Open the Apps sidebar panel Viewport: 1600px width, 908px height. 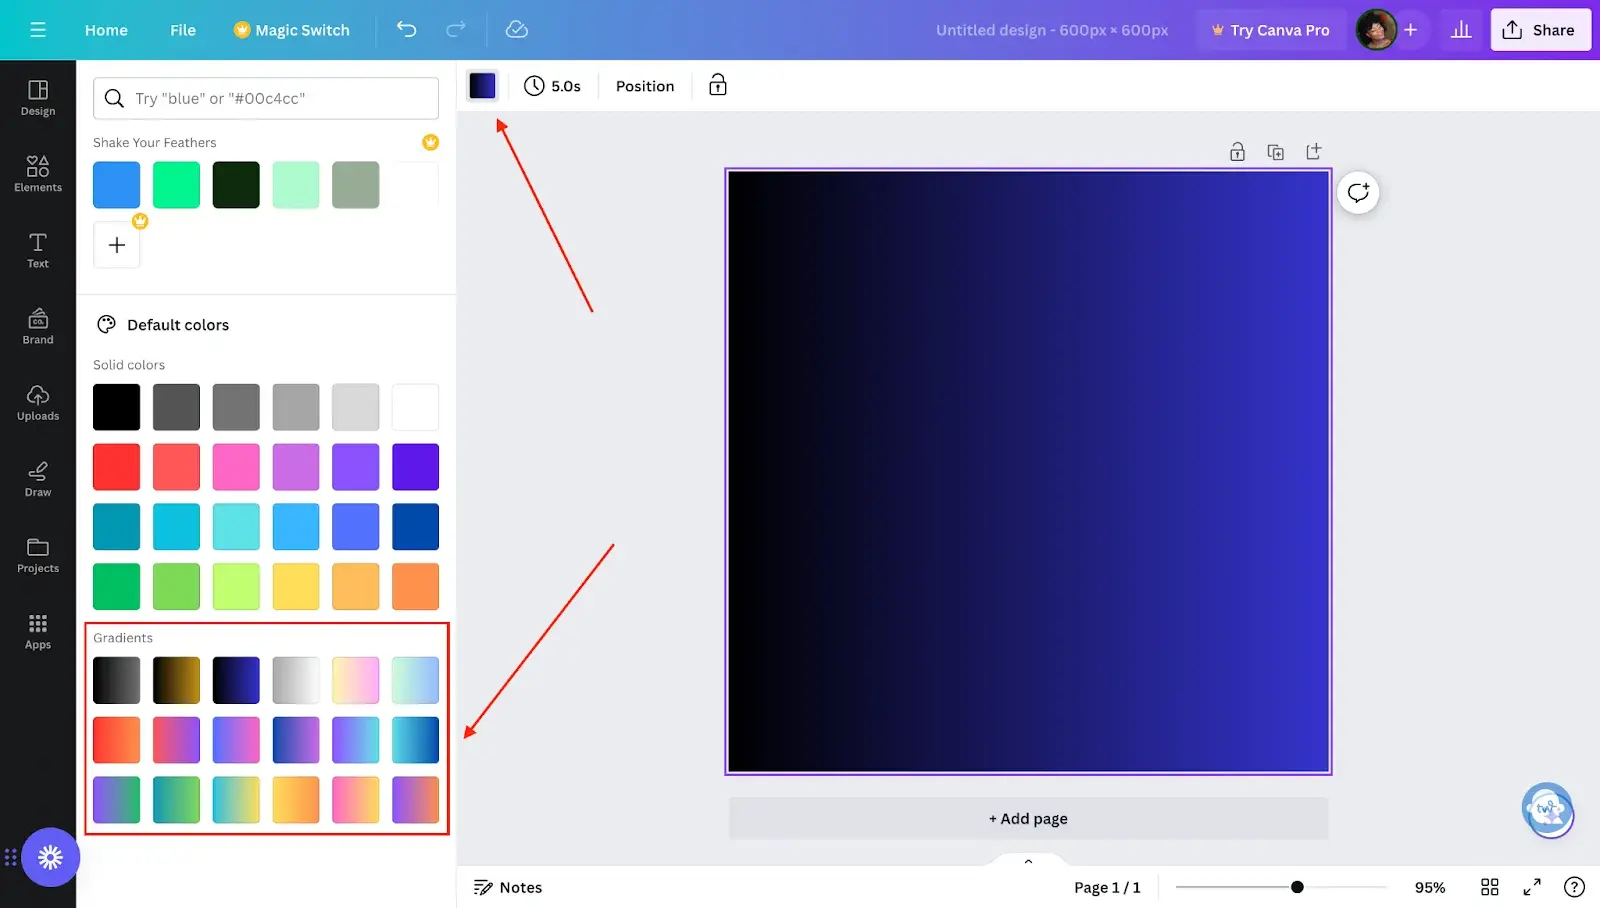point(38,631)
